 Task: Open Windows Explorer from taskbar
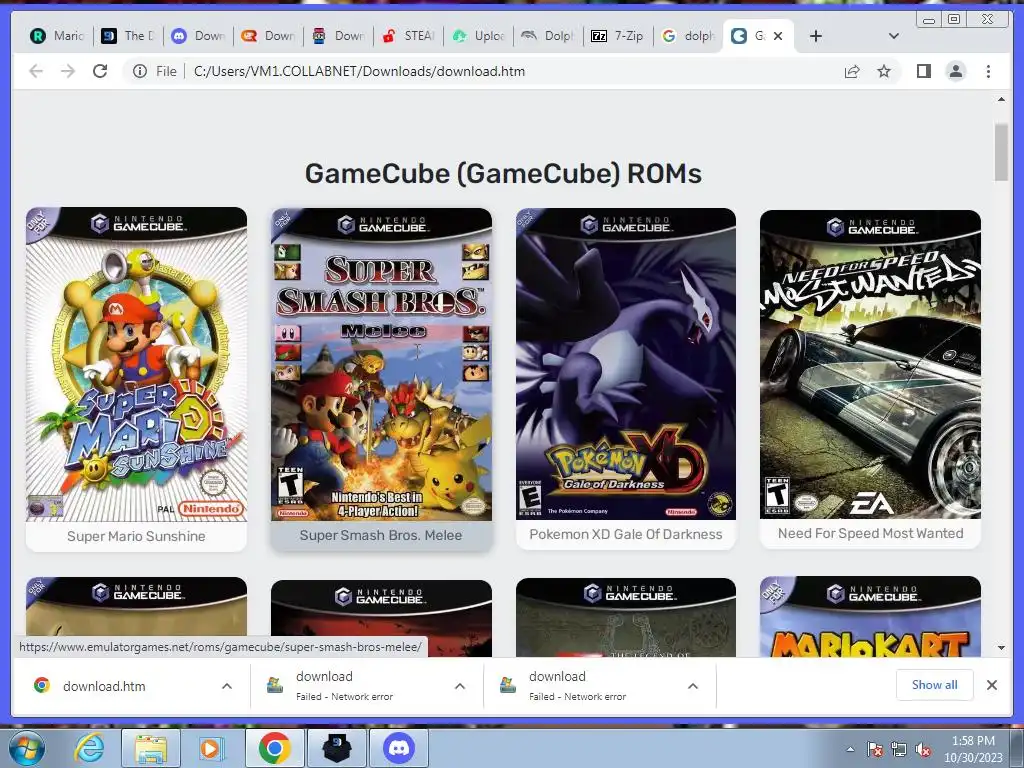pos(151,748)
